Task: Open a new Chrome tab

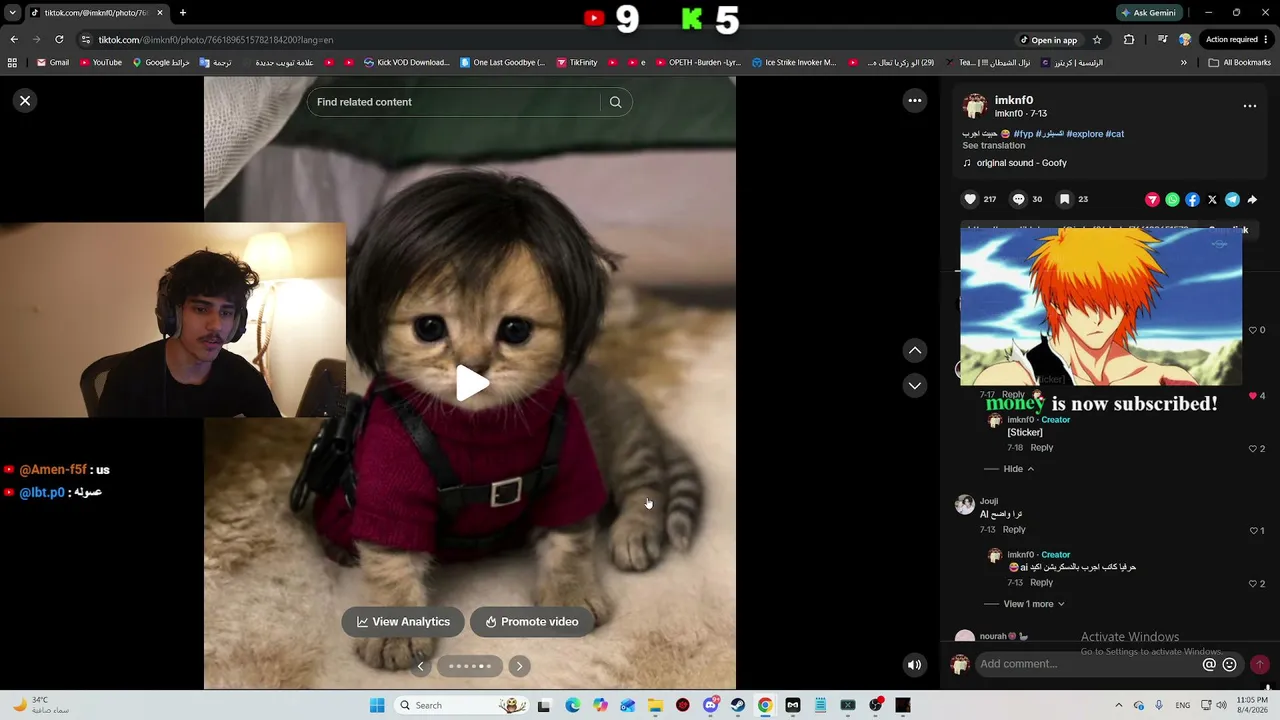Action: [183, 13]
